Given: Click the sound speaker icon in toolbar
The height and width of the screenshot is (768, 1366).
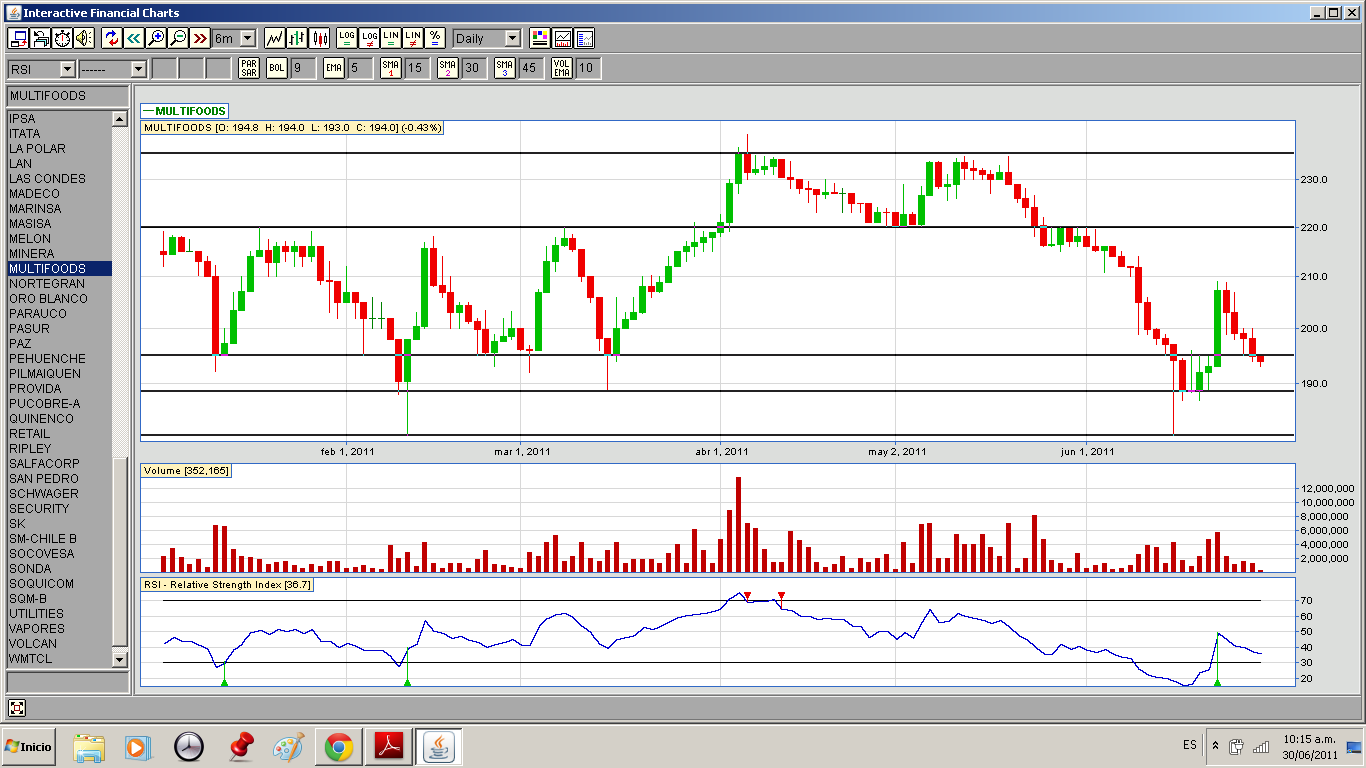Looking at the screenshot, I should (x=84, y=38).
